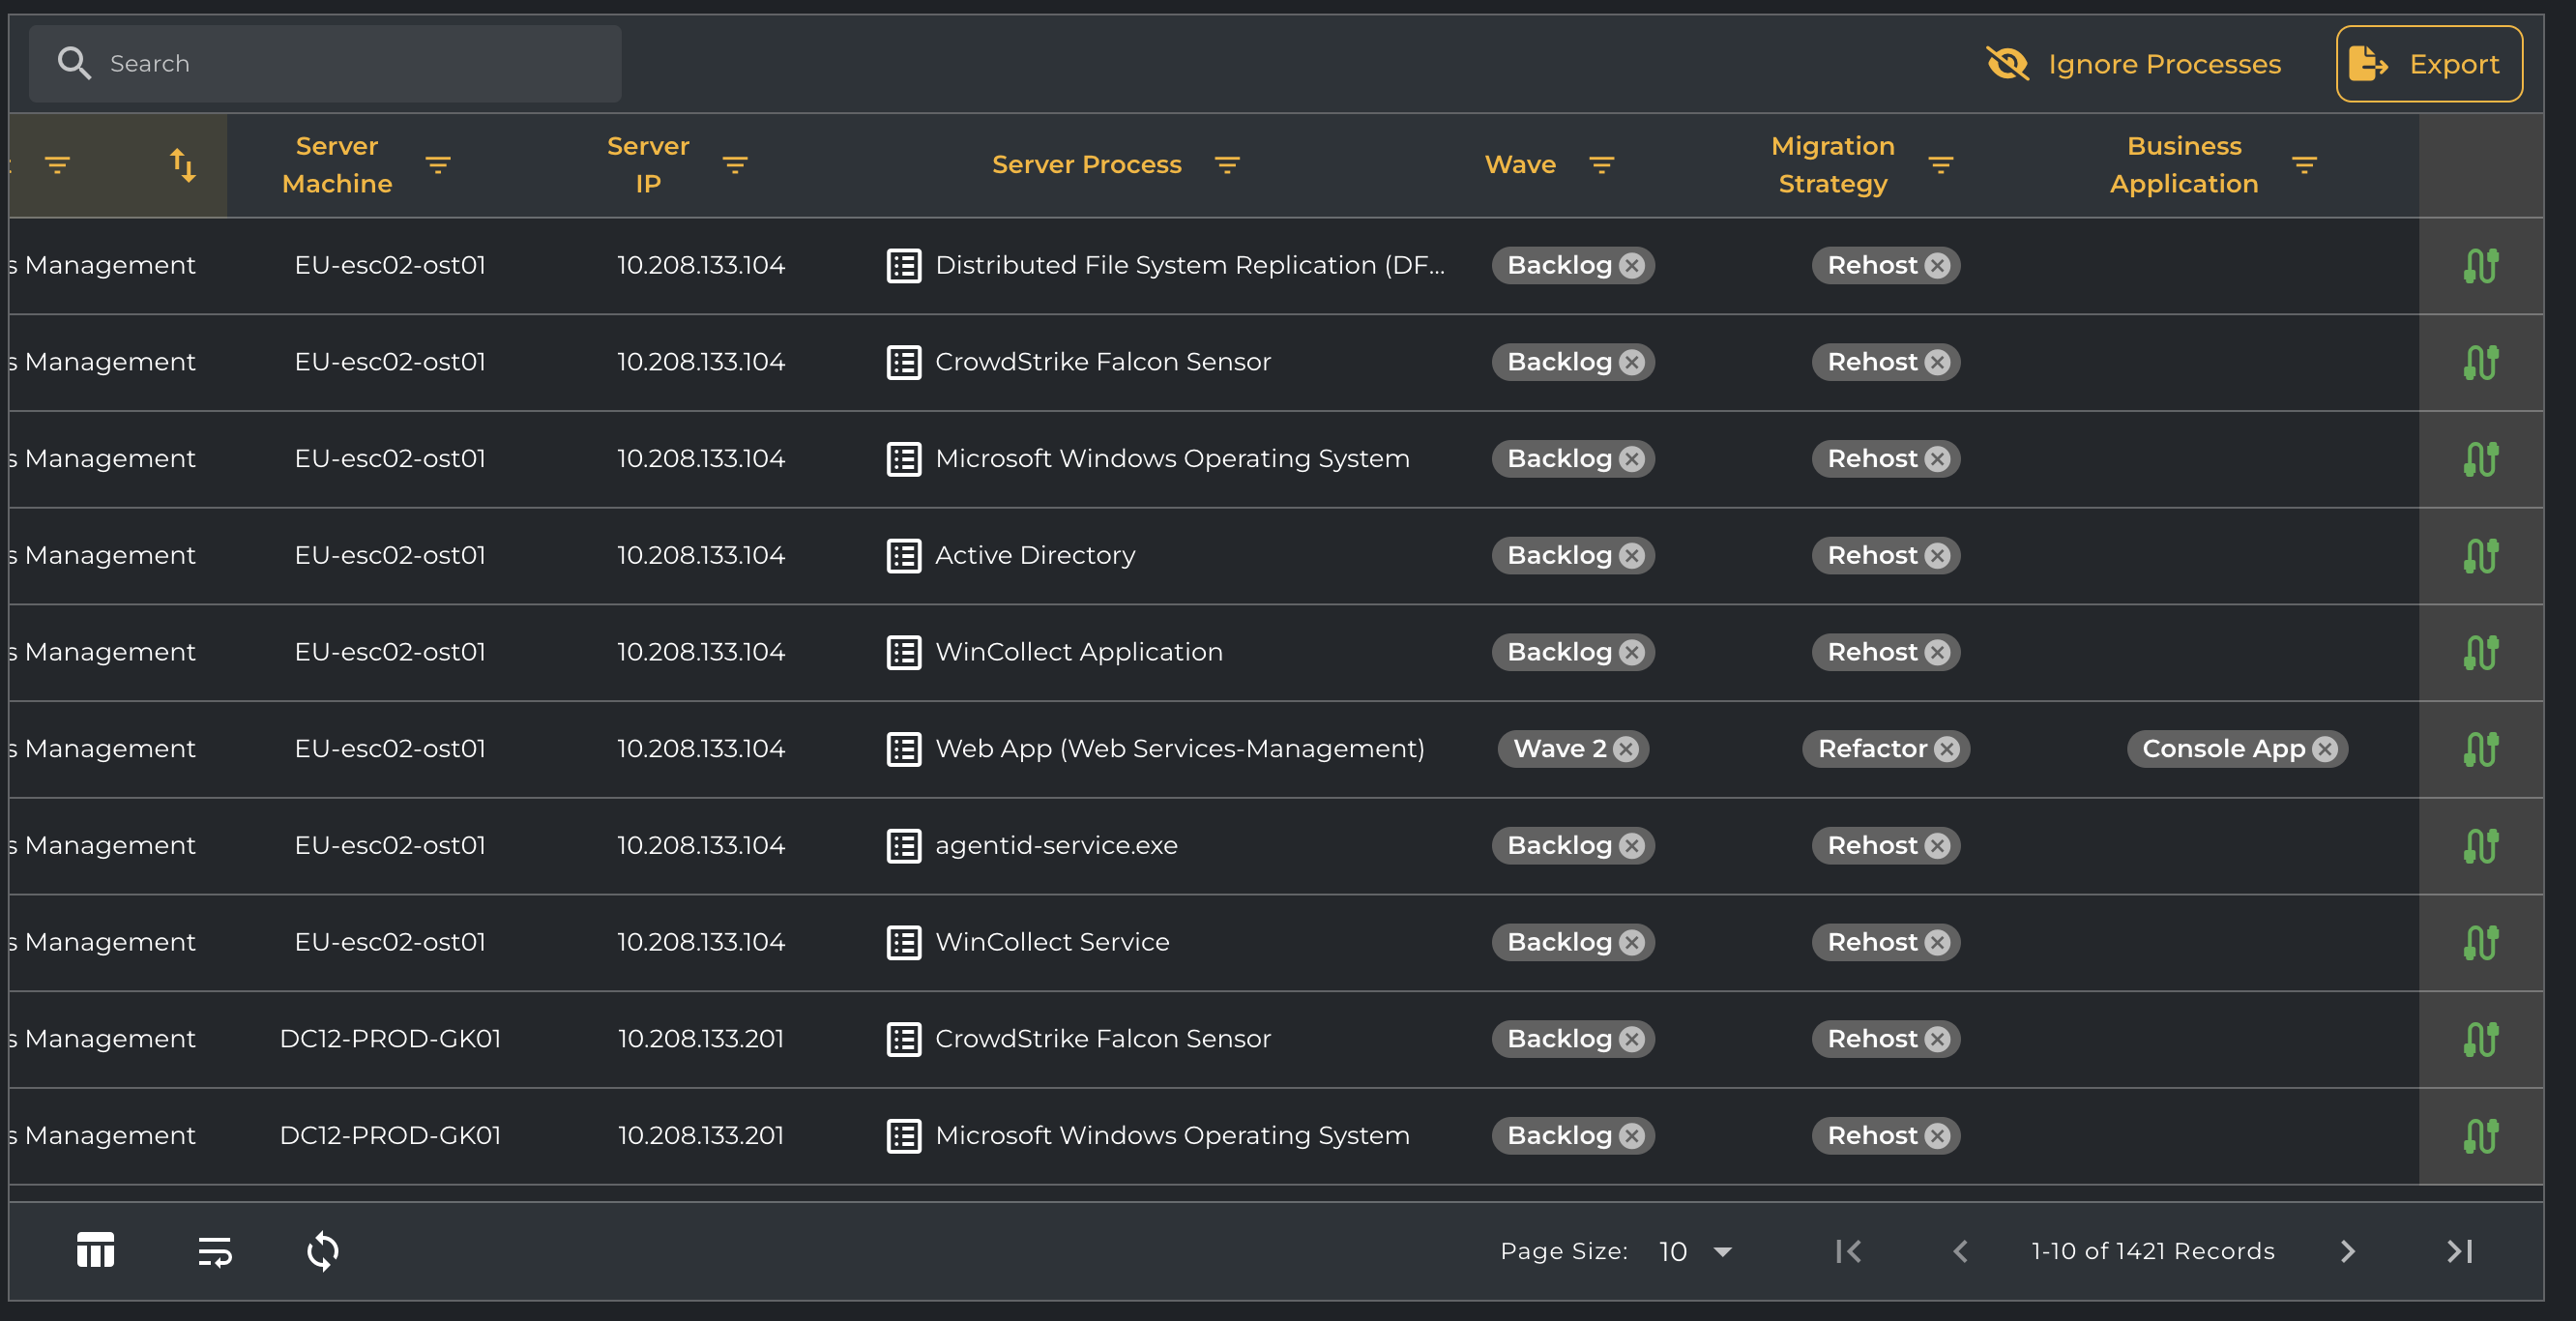The height and width of the screenshot is (1321, 2576).
Task: Click the column chooser icon in footer
Action: [x=95, y=1250]
